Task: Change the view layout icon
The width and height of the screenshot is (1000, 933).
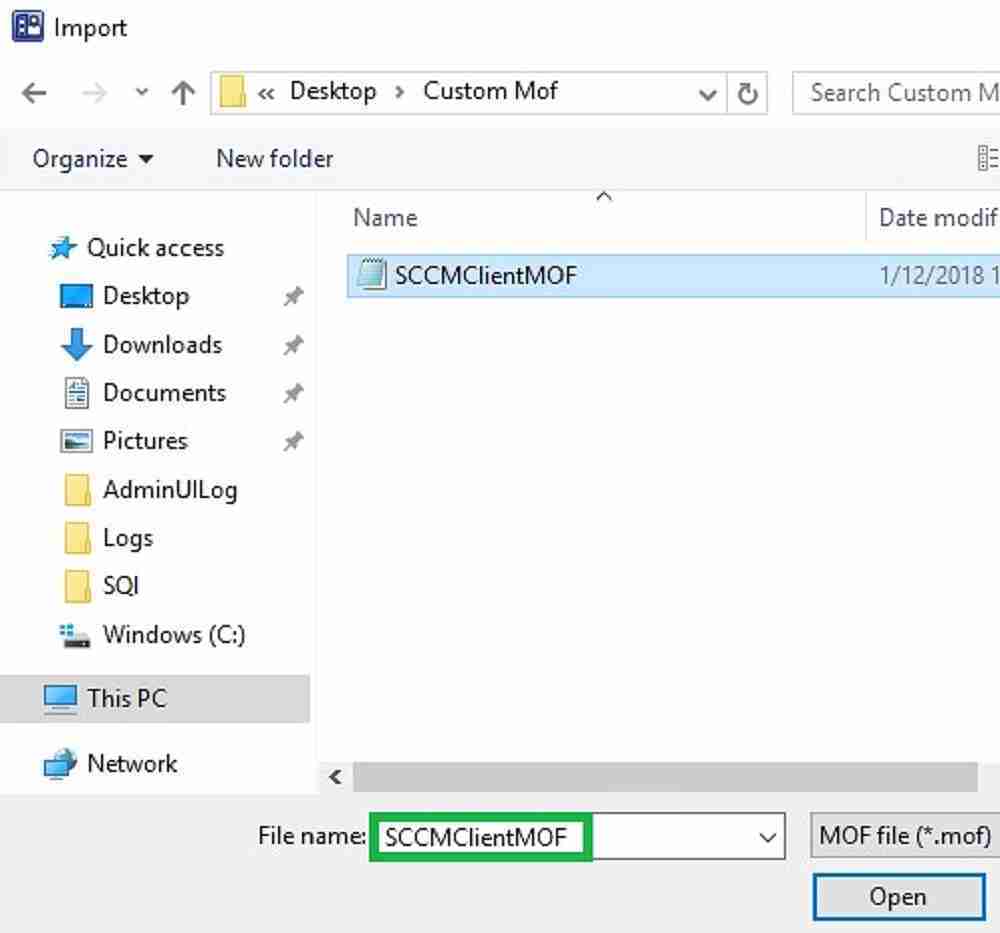Action: 988,158
